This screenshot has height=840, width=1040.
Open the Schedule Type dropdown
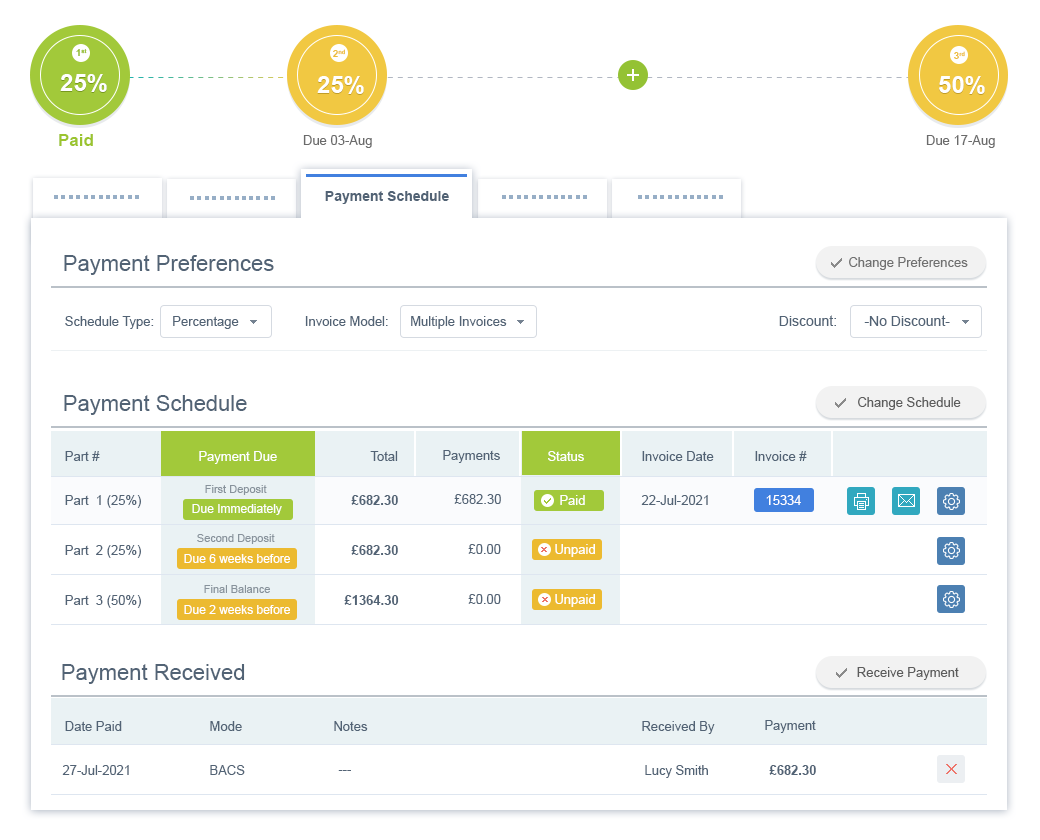point(216,321)
